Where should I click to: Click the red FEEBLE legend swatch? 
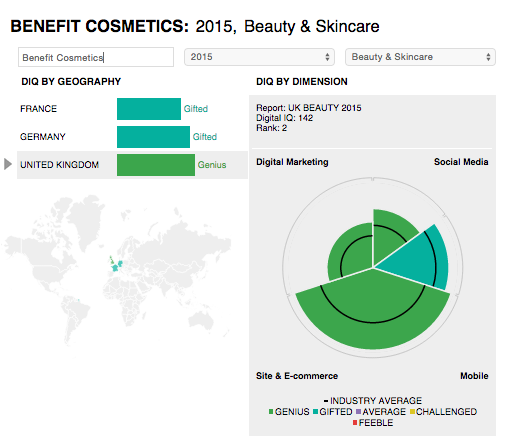pyautogui.click(x=355, y=423)
